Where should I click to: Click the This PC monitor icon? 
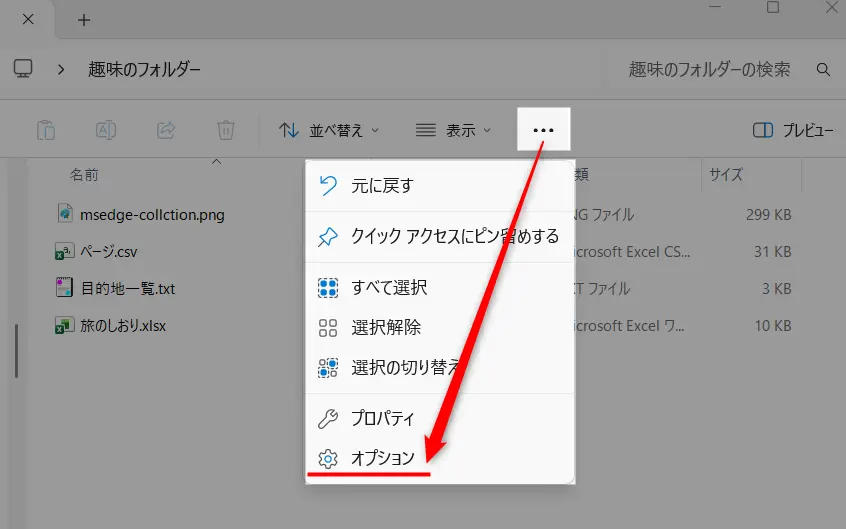pyautogui.click(x=23, y=69)
